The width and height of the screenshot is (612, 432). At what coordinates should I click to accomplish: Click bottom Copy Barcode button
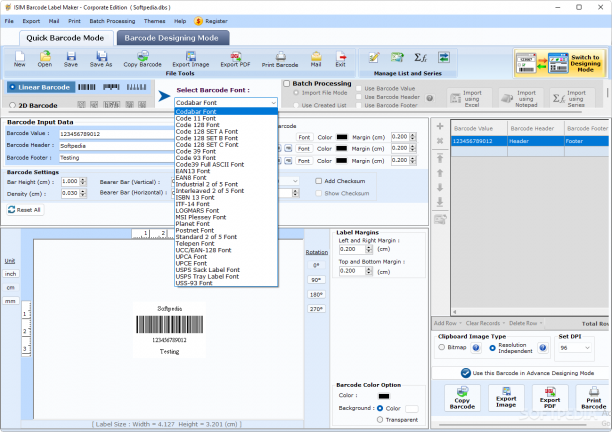pyautogui.click(x=462, y=398)
